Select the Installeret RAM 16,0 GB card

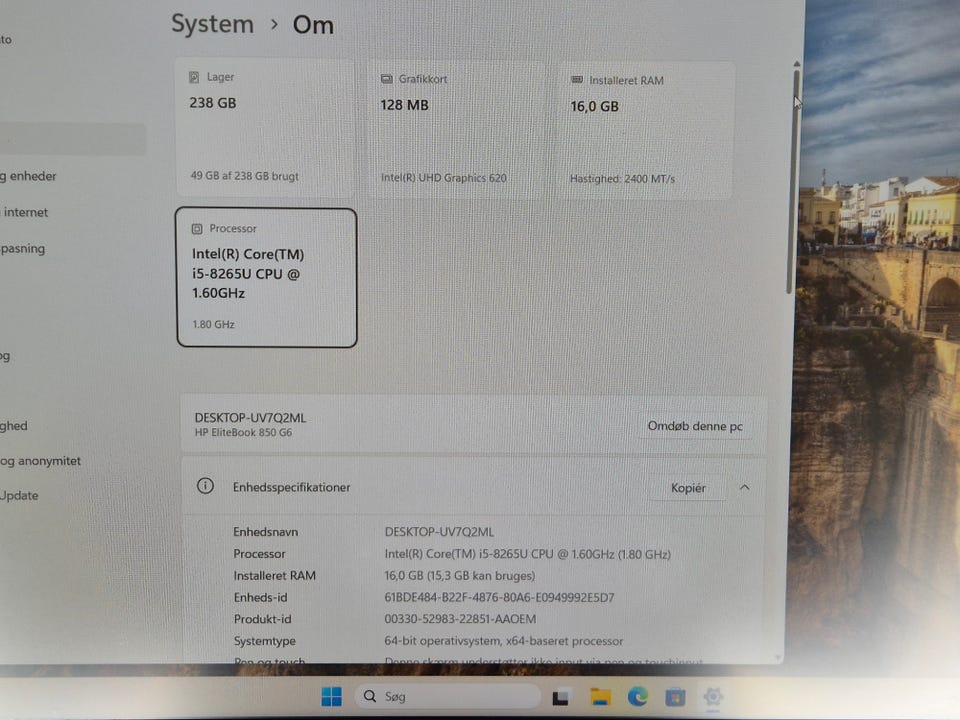coord(646,130)
